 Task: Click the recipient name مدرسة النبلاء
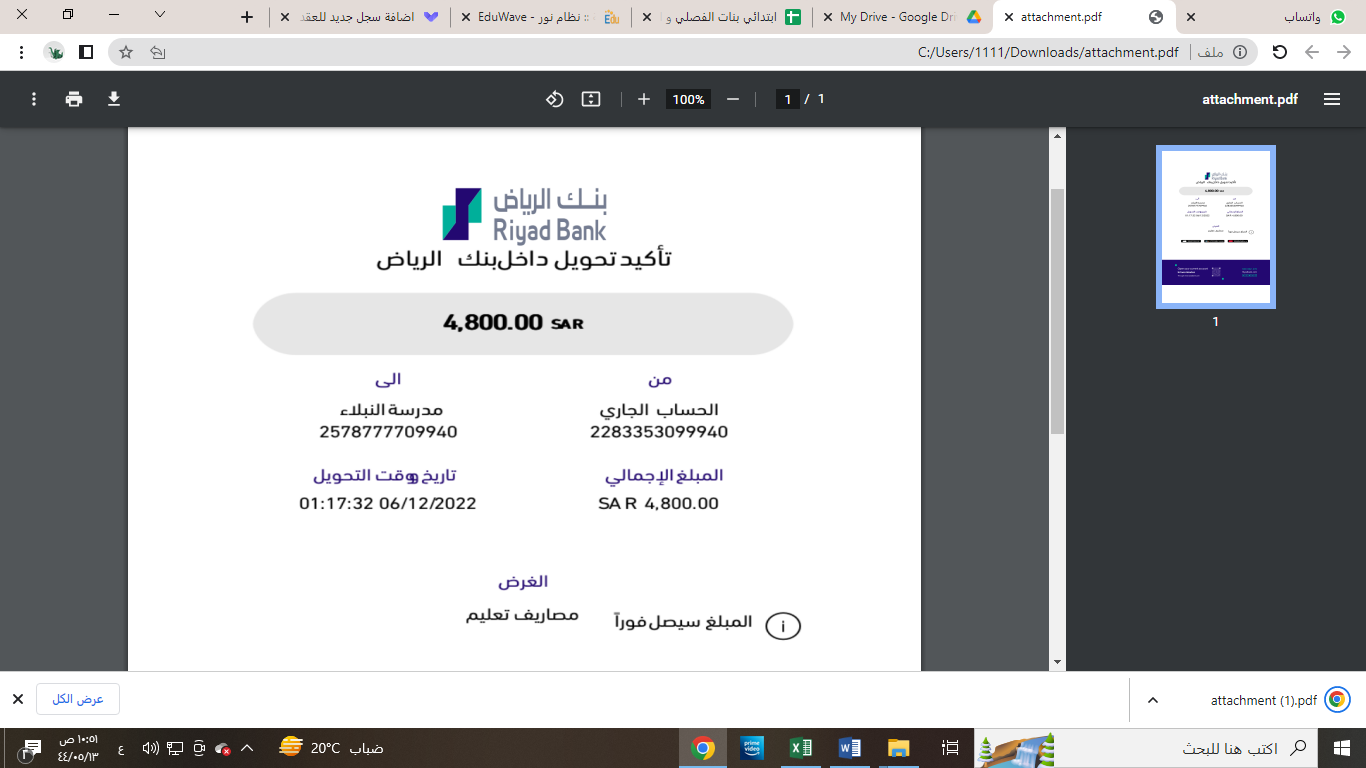[x=391, y=410]
